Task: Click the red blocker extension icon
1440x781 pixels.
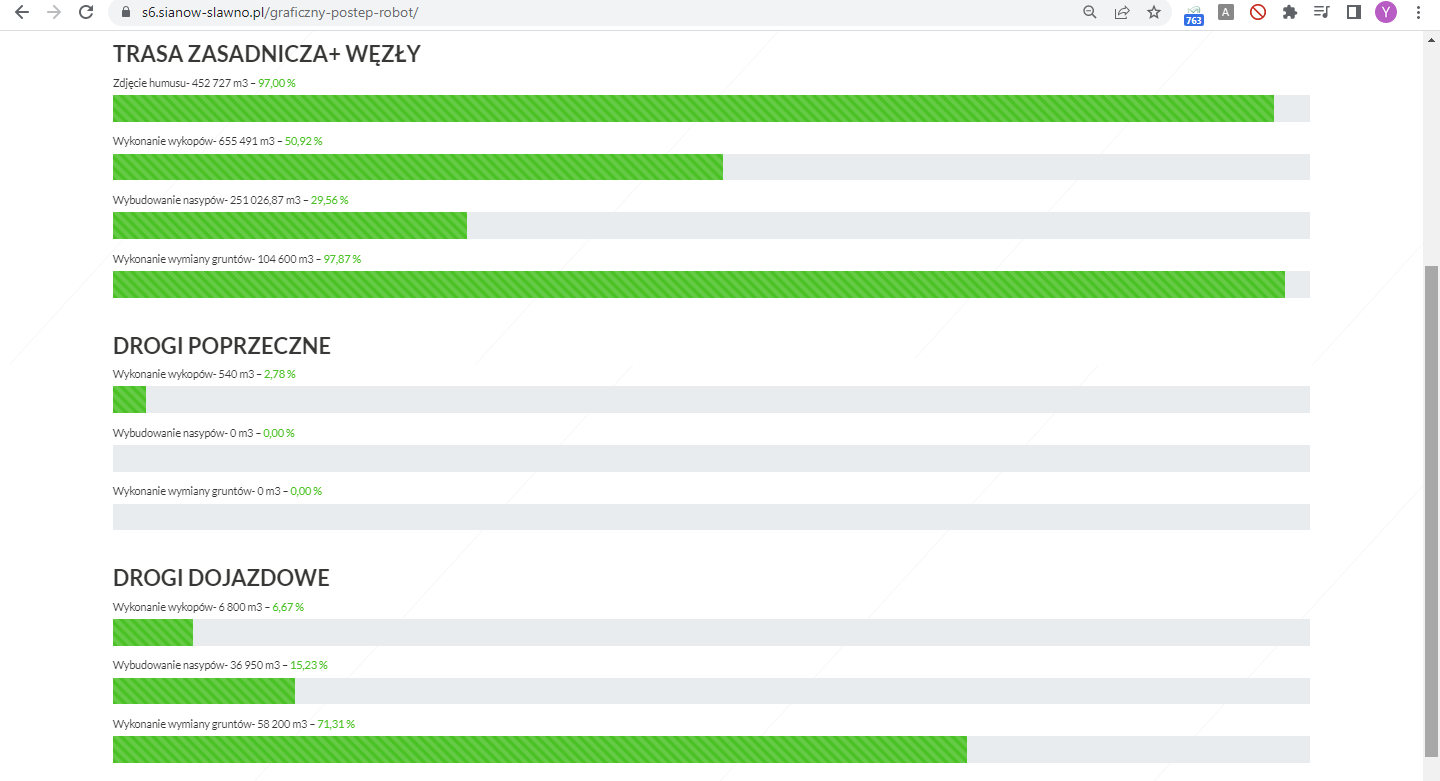Action: 1258,13
